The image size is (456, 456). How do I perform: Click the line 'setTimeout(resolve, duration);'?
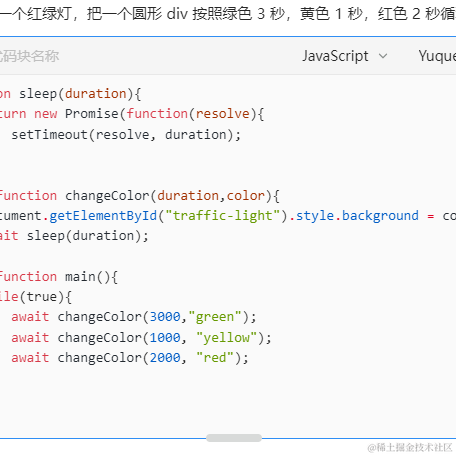126,135
